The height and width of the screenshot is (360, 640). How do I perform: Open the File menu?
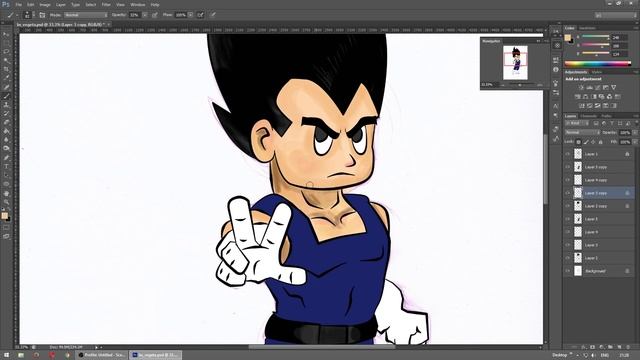(18, 4)
